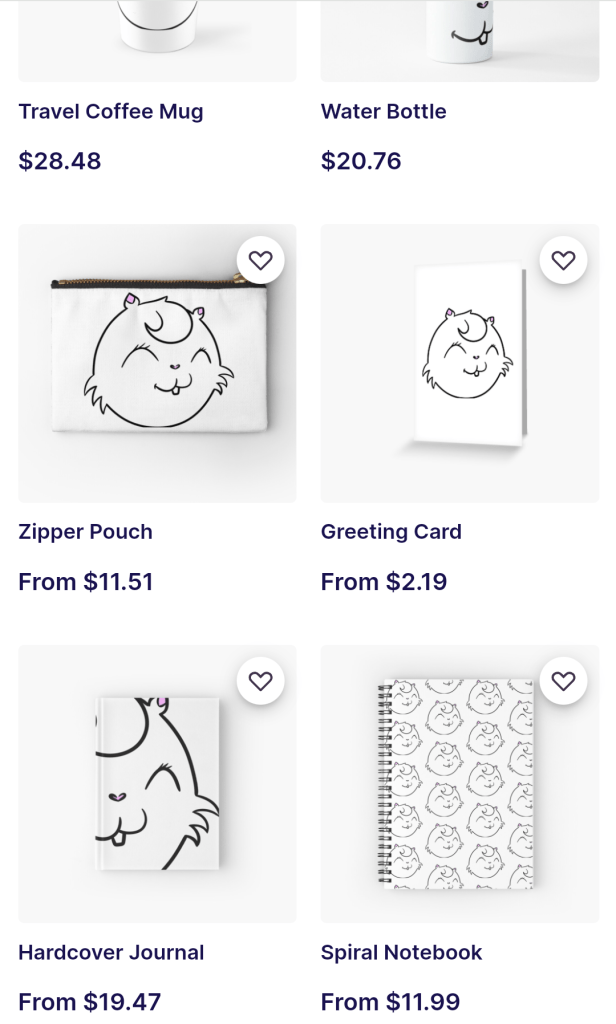This screenshot has height=1024, width=616.
Task: Open the Zipper Pouch product image
Action: (x=157, y=363)
